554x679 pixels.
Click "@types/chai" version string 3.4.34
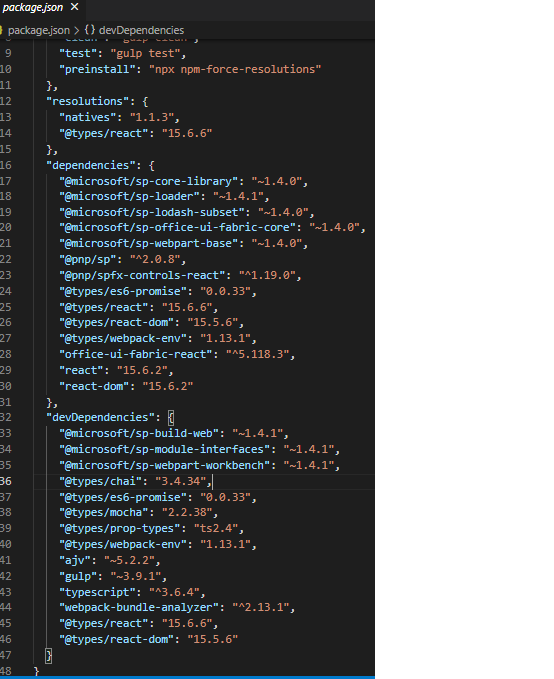[x=180, y=481]
